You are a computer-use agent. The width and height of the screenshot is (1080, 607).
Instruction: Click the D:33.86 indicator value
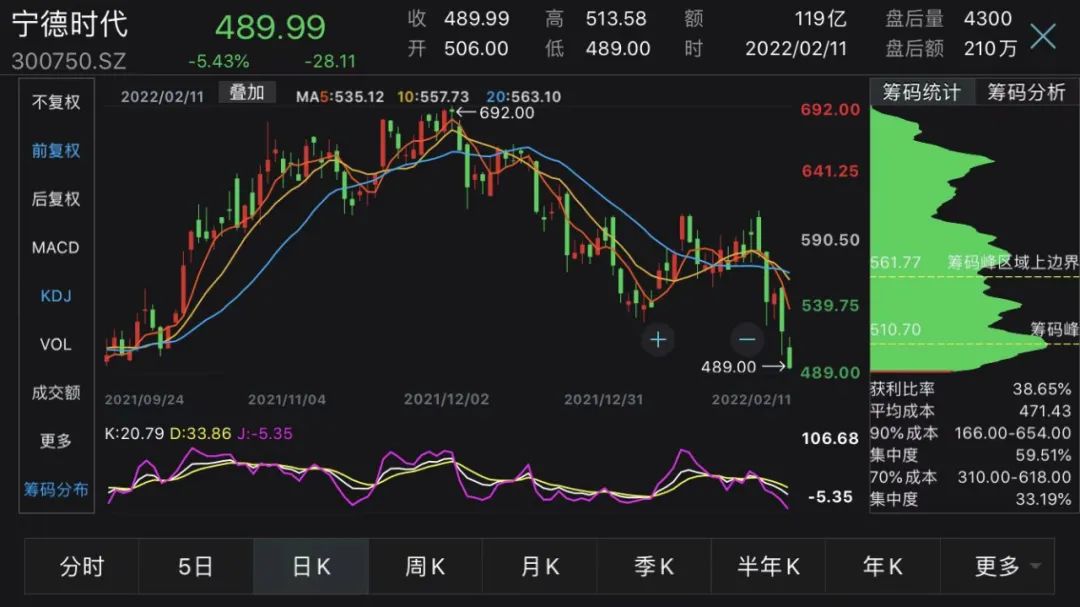200,434
